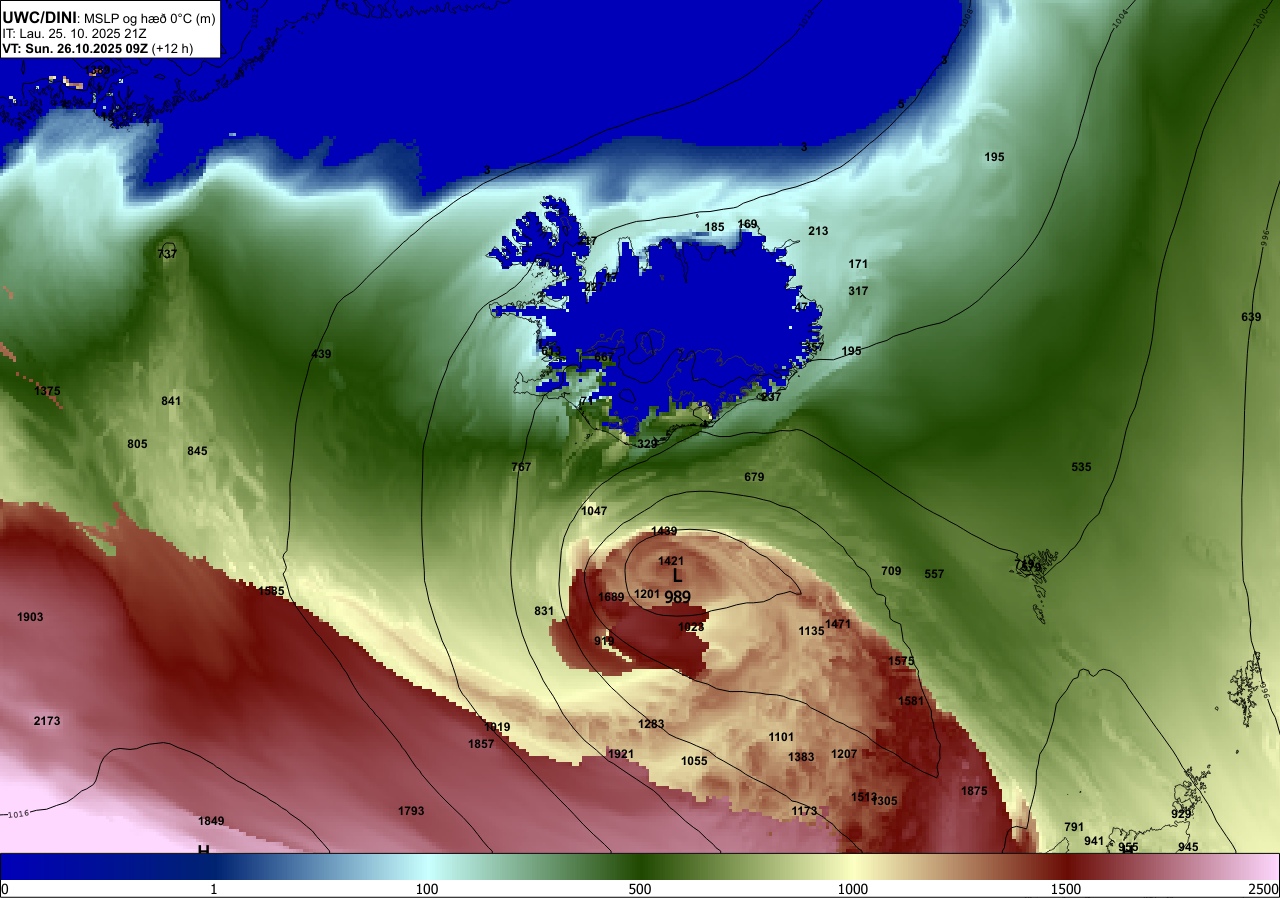Image resolution: width=1280 pixels, height=898 pixels.
Task: Click the map value '1849'
Action: 211,821
